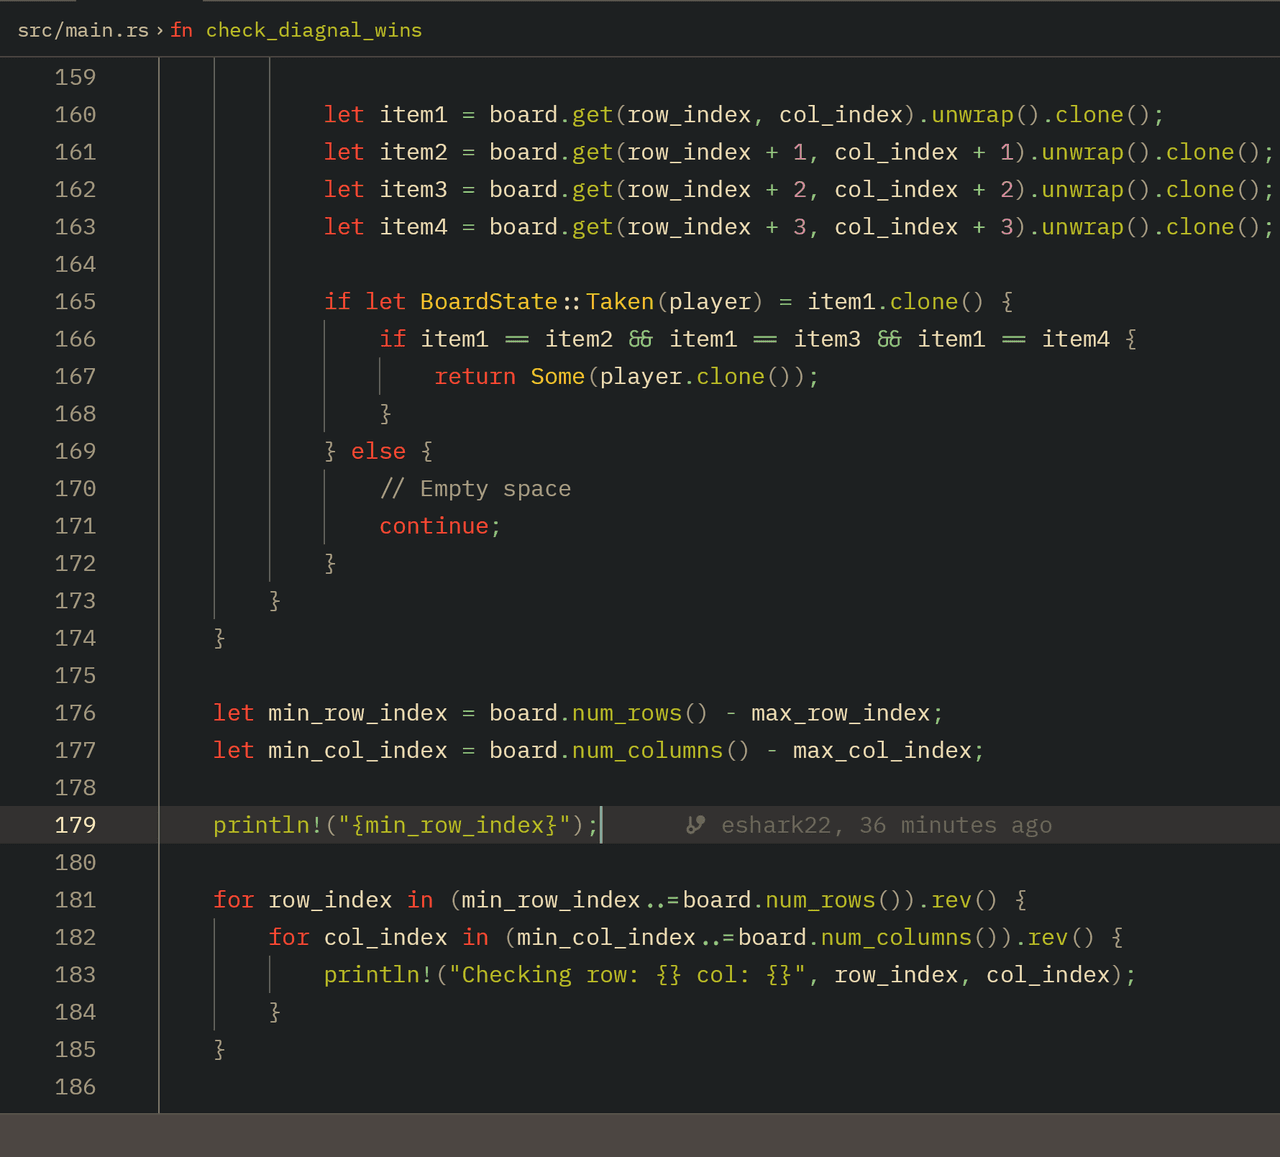Click the 'let item3' declaration line
The width and height of the screenshot is (1280, 1157).
(799, 190)
